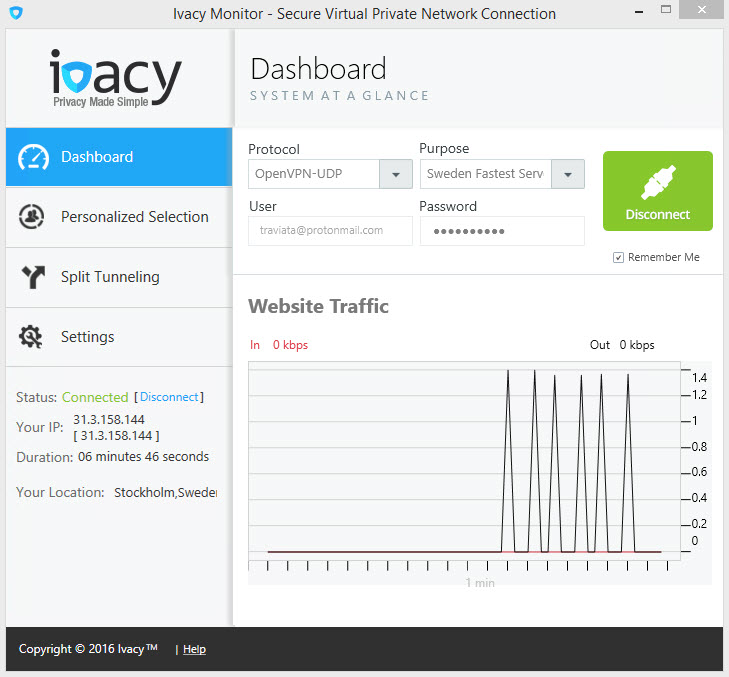The image size is (729, 677).
Task: Click the Copyright 2016 Ivacy text
Action: 88,649
